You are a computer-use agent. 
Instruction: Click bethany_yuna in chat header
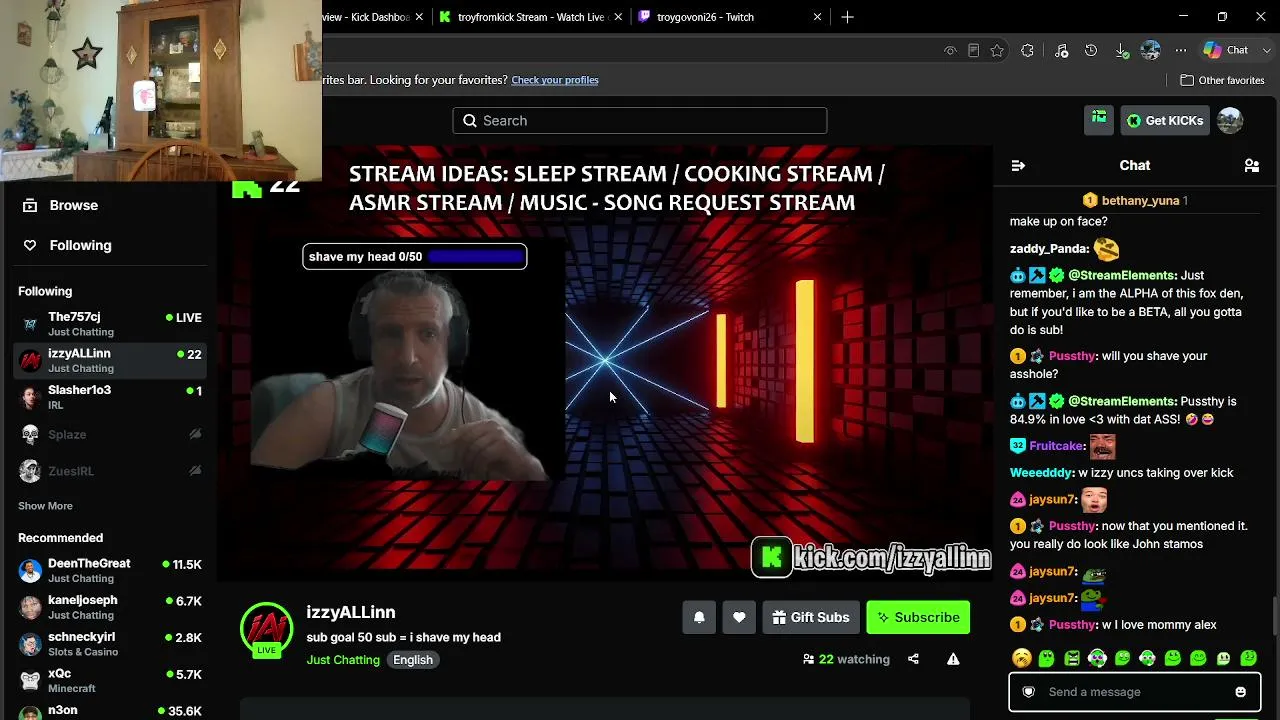(1140, 201)
